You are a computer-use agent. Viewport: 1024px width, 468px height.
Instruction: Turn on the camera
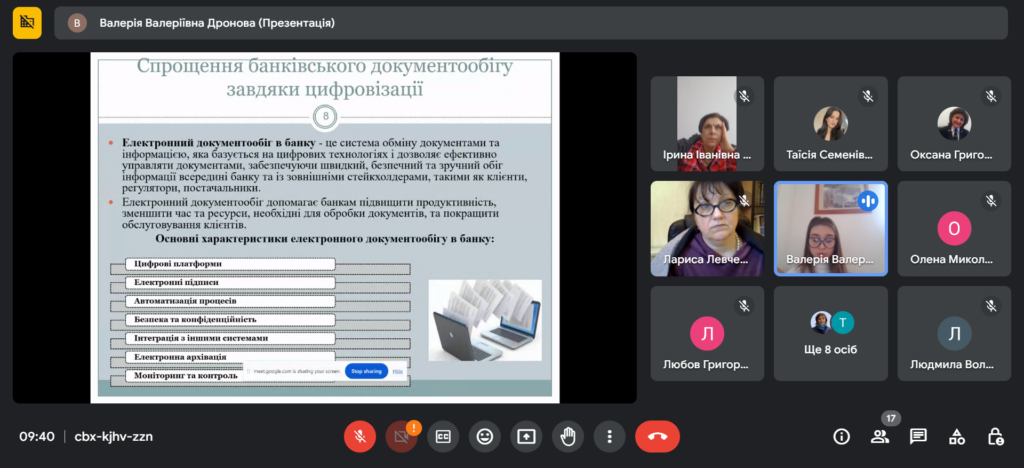tap(401, 436)
